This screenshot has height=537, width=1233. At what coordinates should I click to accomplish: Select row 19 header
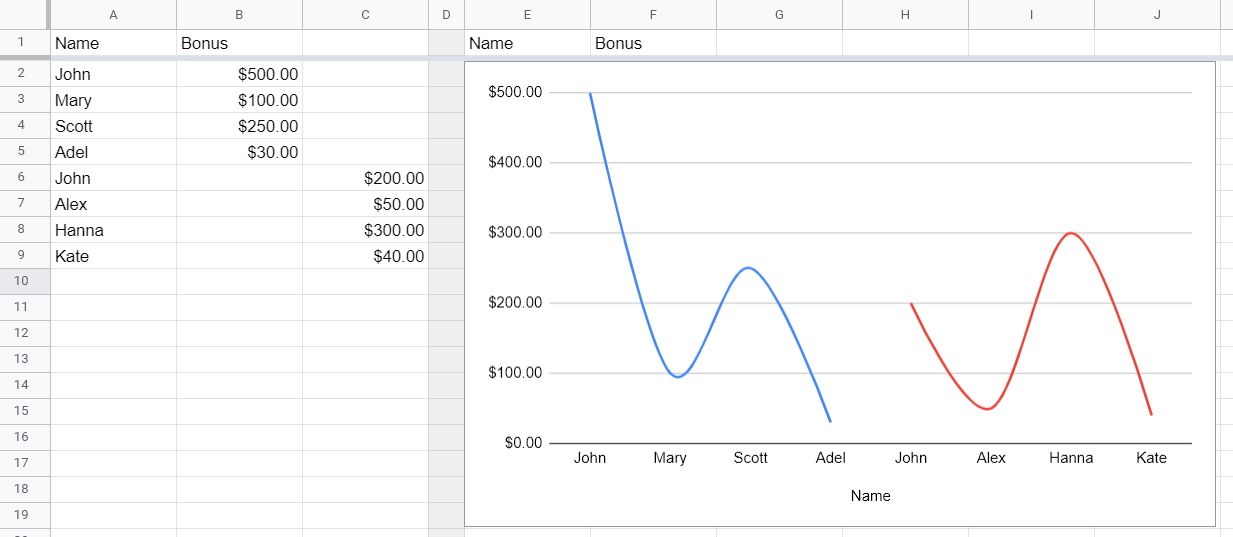coord(25,515)
